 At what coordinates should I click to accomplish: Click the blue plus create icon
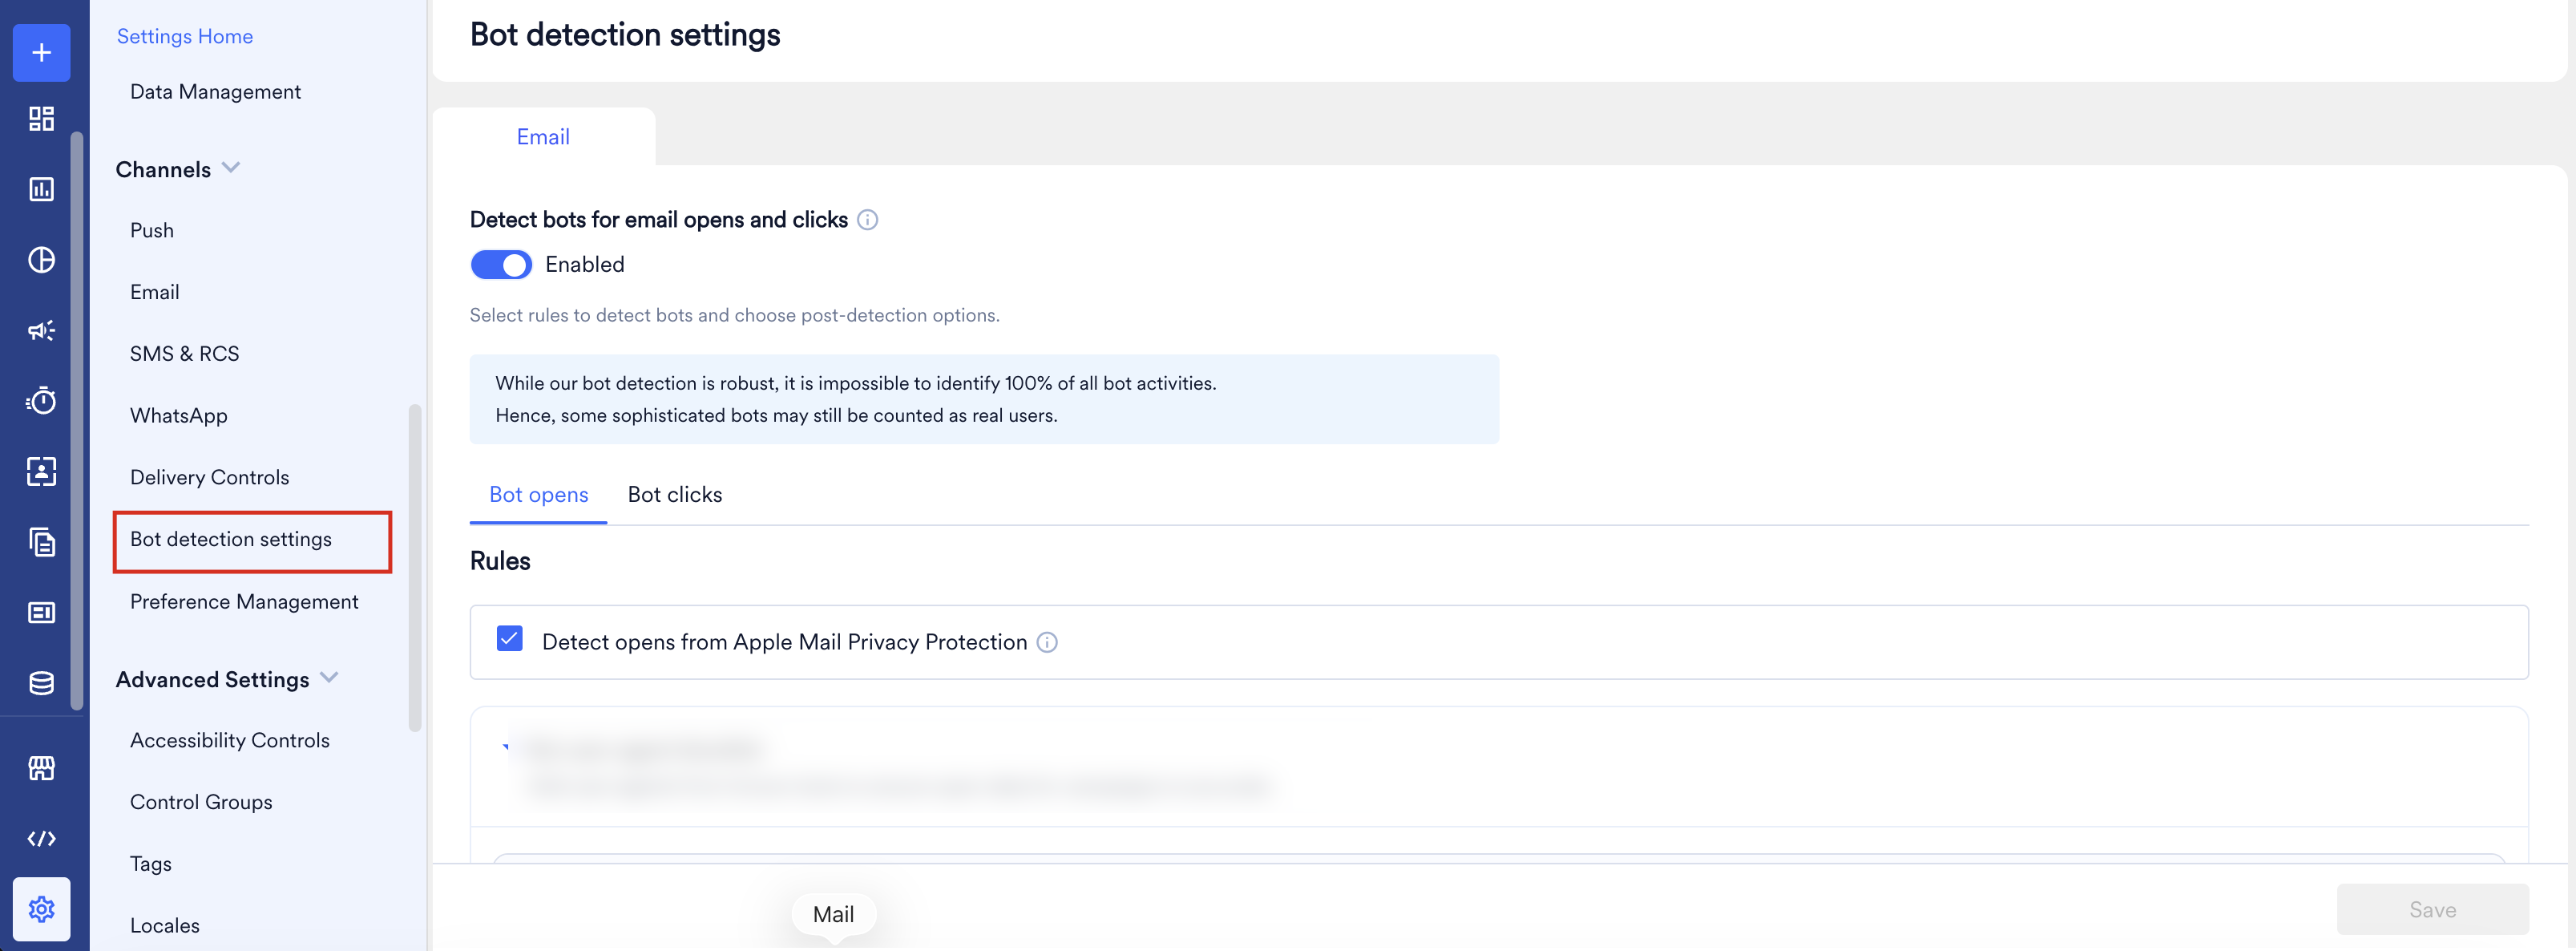(41, 53)
